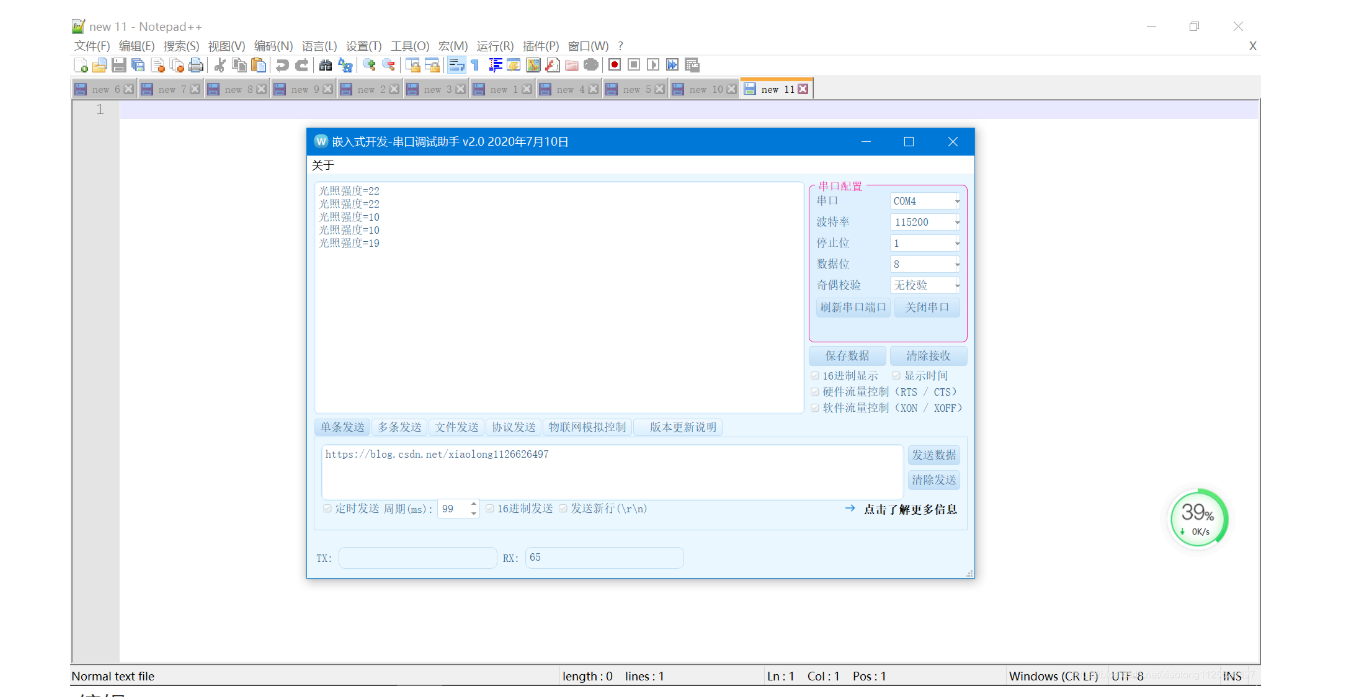The width and height of the screenshot is (1362, 697).
Task: Click the 发送数据 button
Action: (x=934, y=455)
